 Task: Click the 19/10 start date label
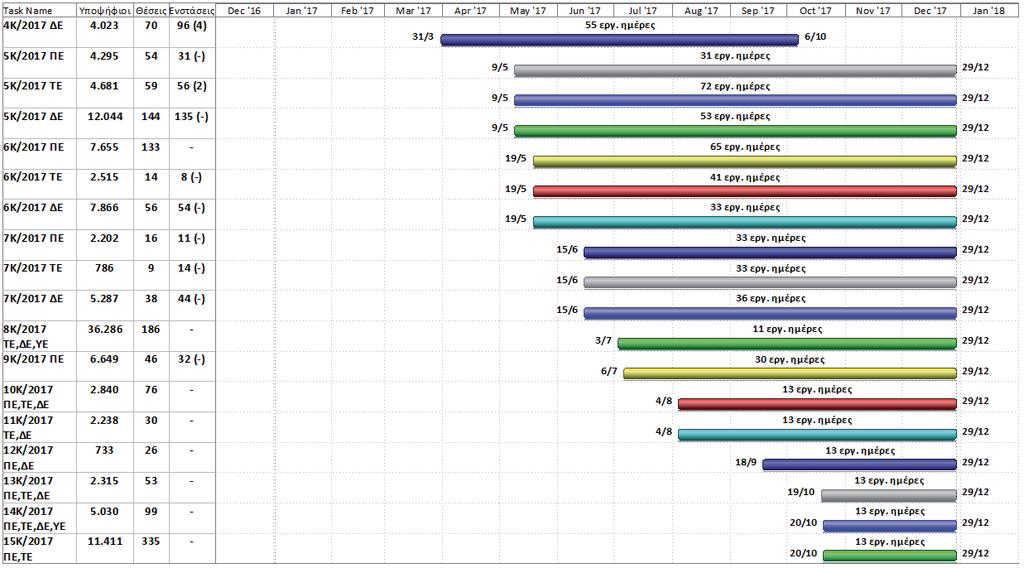point(801,492)
